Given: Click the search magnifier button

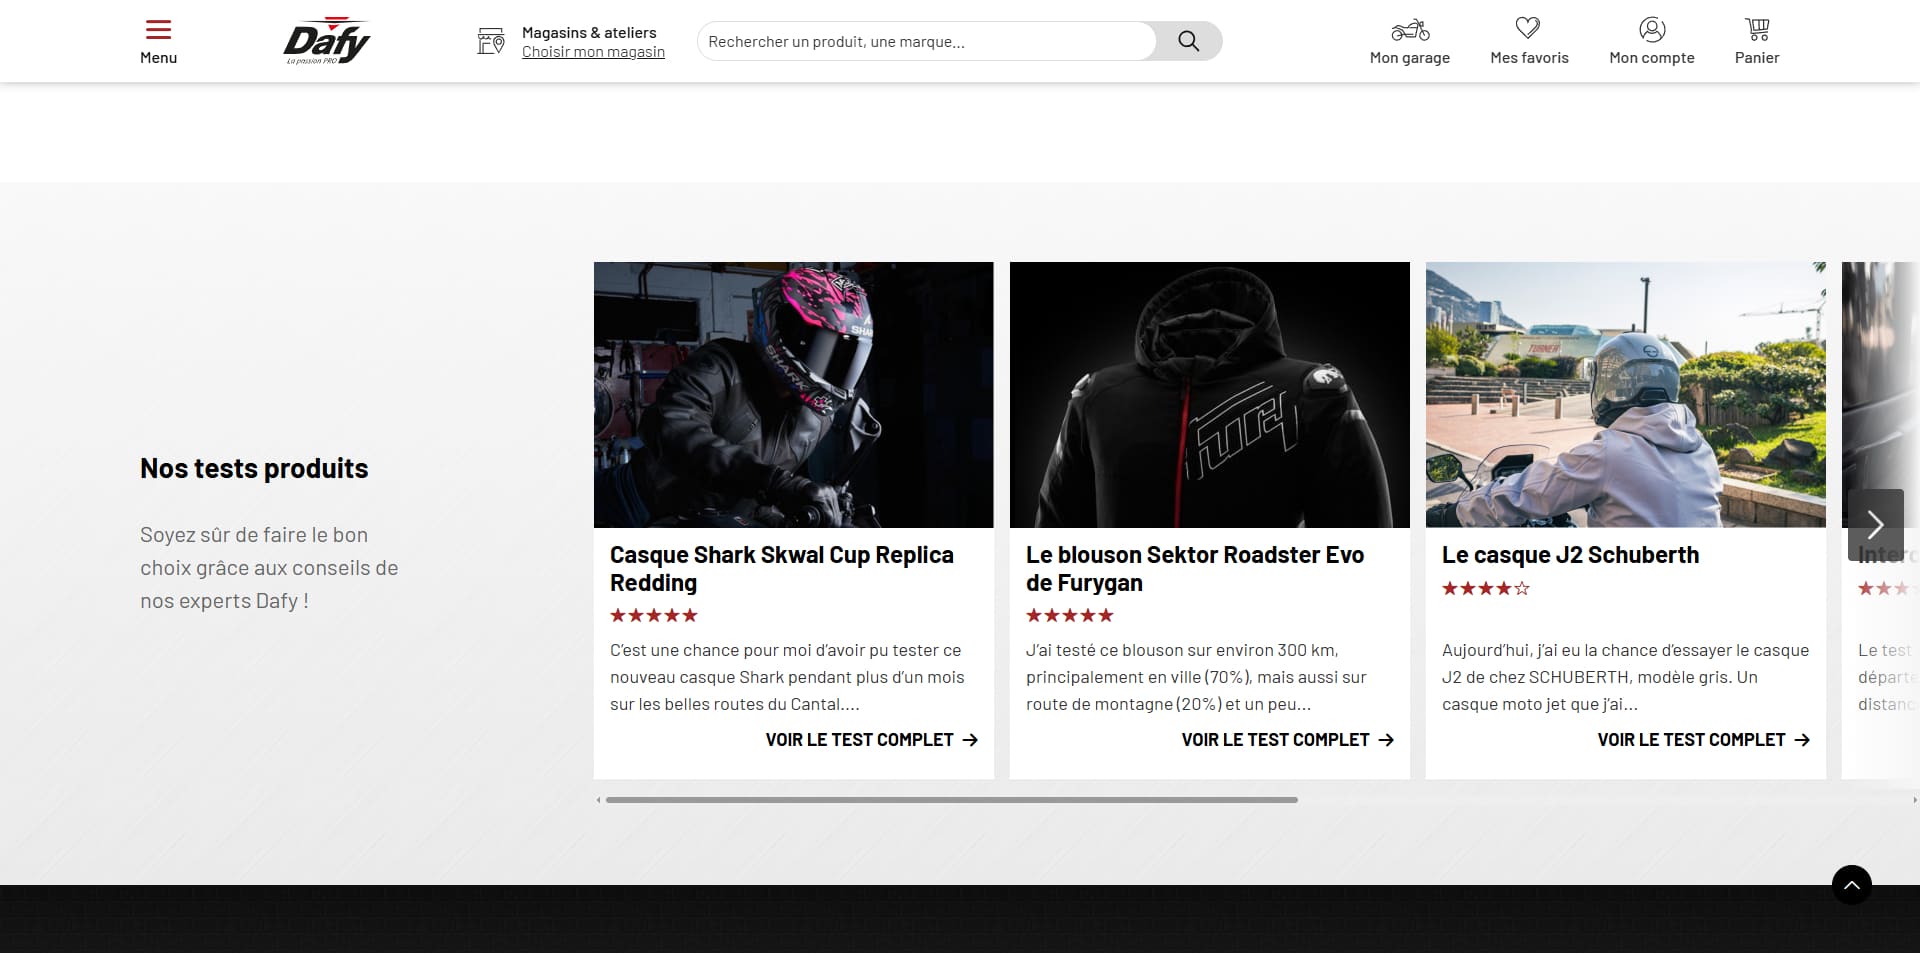Looking at the screenshot, I should 1188,41.
